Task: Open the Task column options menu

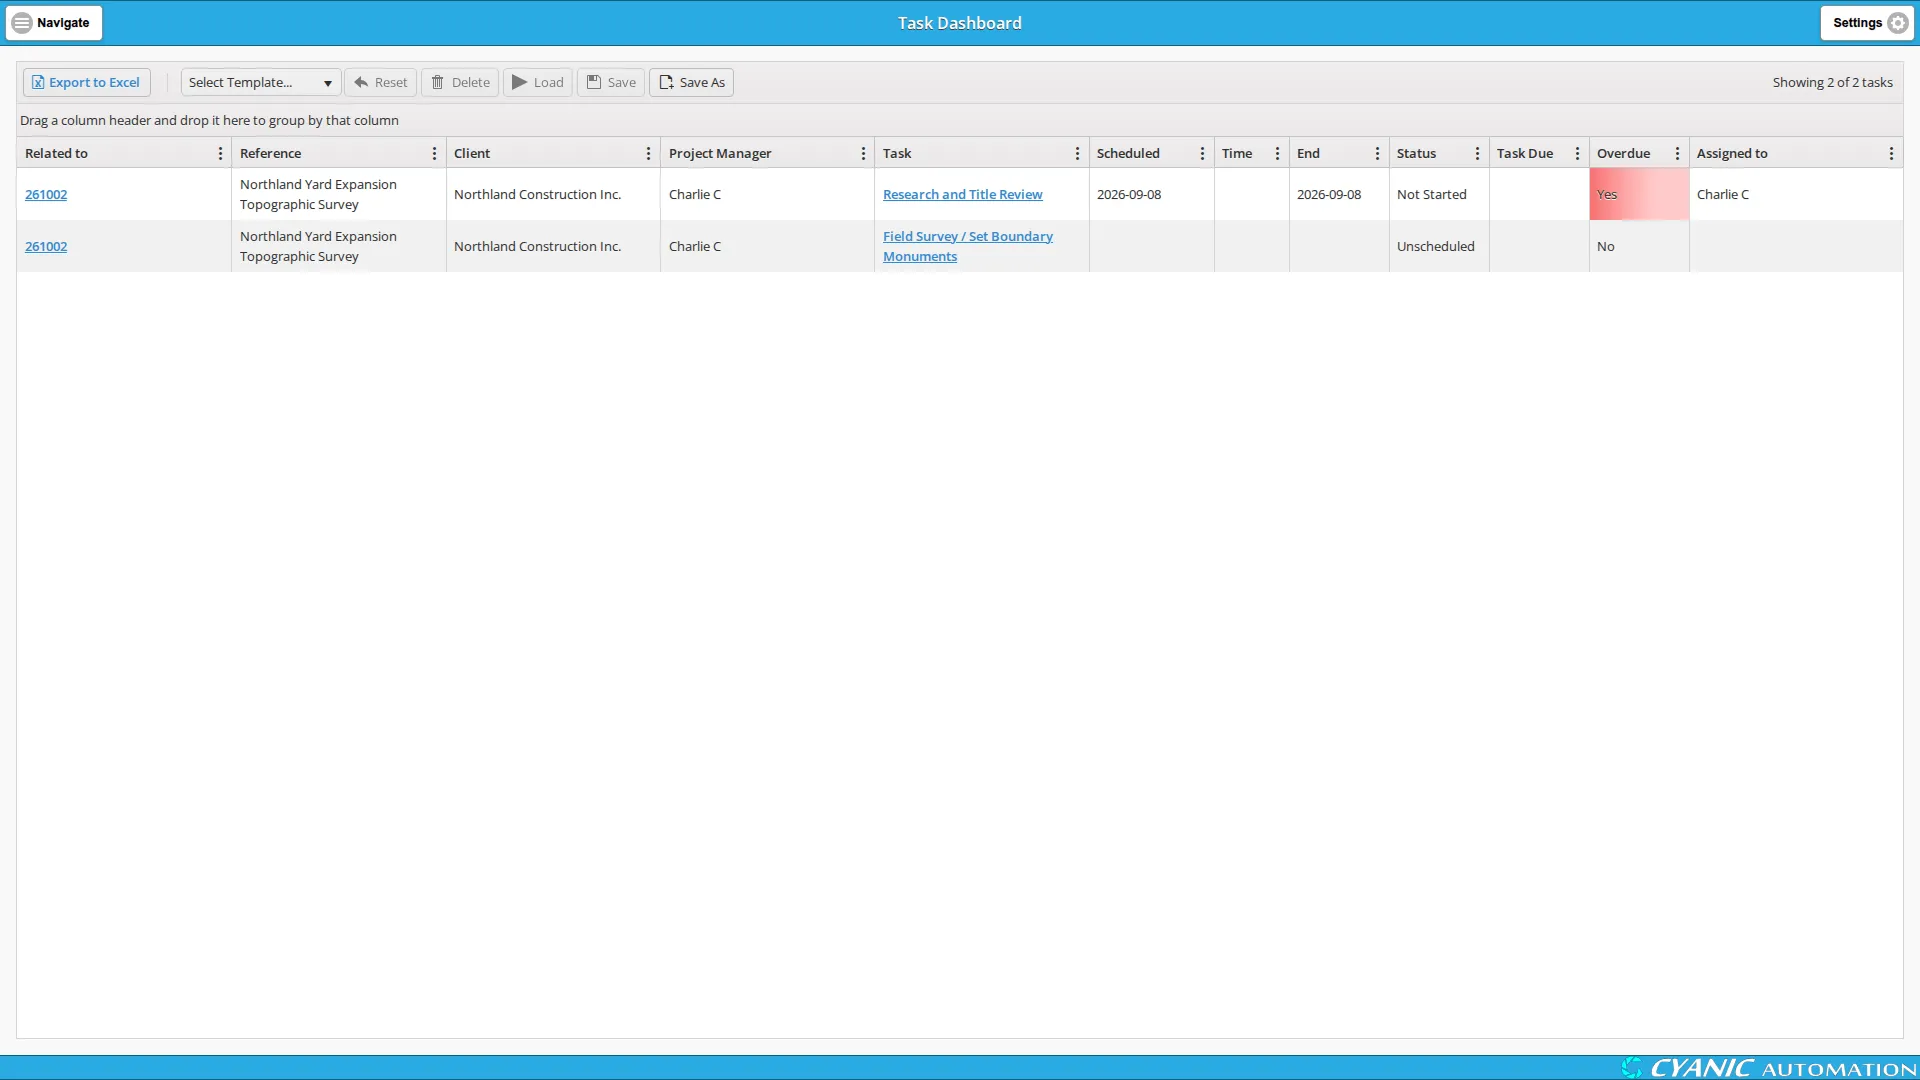Action: pyautogui.click(x=1077, y=153)
